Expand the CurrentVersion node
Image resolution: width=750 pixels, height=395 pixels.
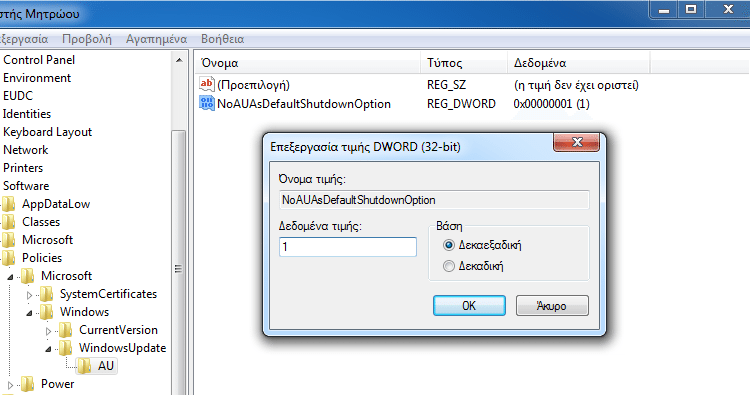click(48, 331)
